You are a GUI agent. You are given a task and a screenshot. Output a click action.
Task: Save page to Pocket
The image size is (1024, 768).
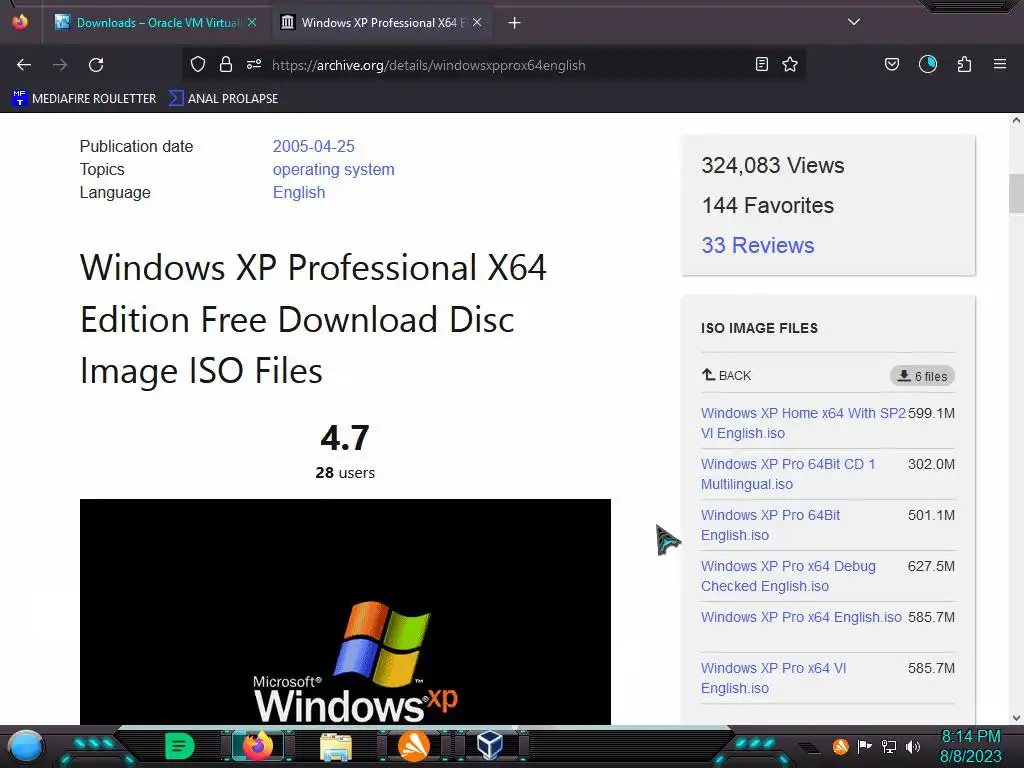[892, 64]
